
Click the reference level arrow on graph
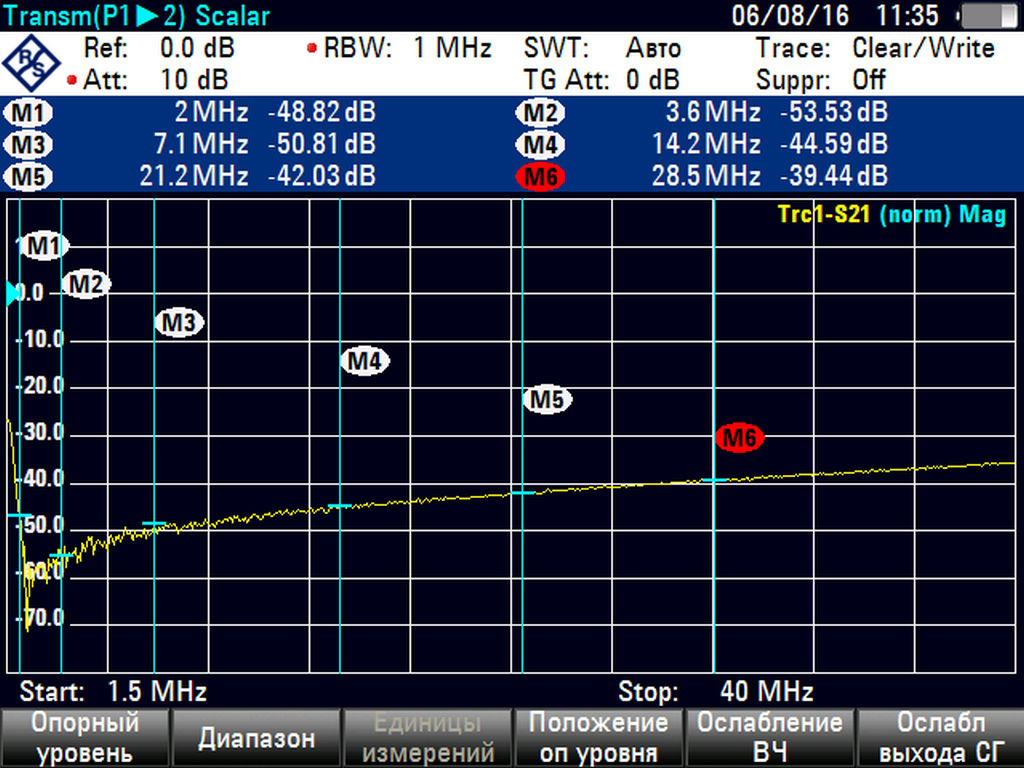12,293
